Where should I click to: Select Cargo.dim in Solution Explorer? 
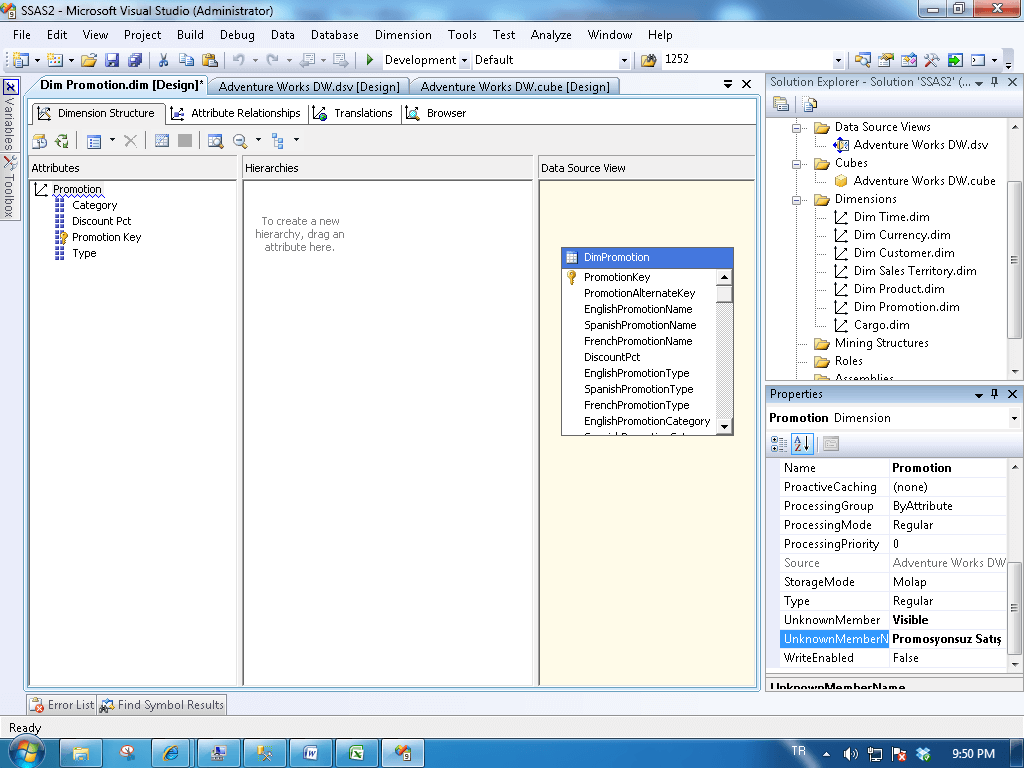pyautogui.click(x=882, y=325)
